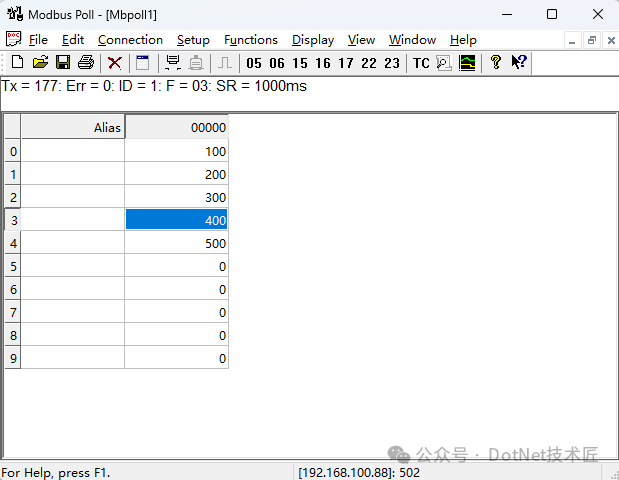Viewport: 619px width, 480px height.
Task: Open function 23 read/write registers
Action: (392, 63)
